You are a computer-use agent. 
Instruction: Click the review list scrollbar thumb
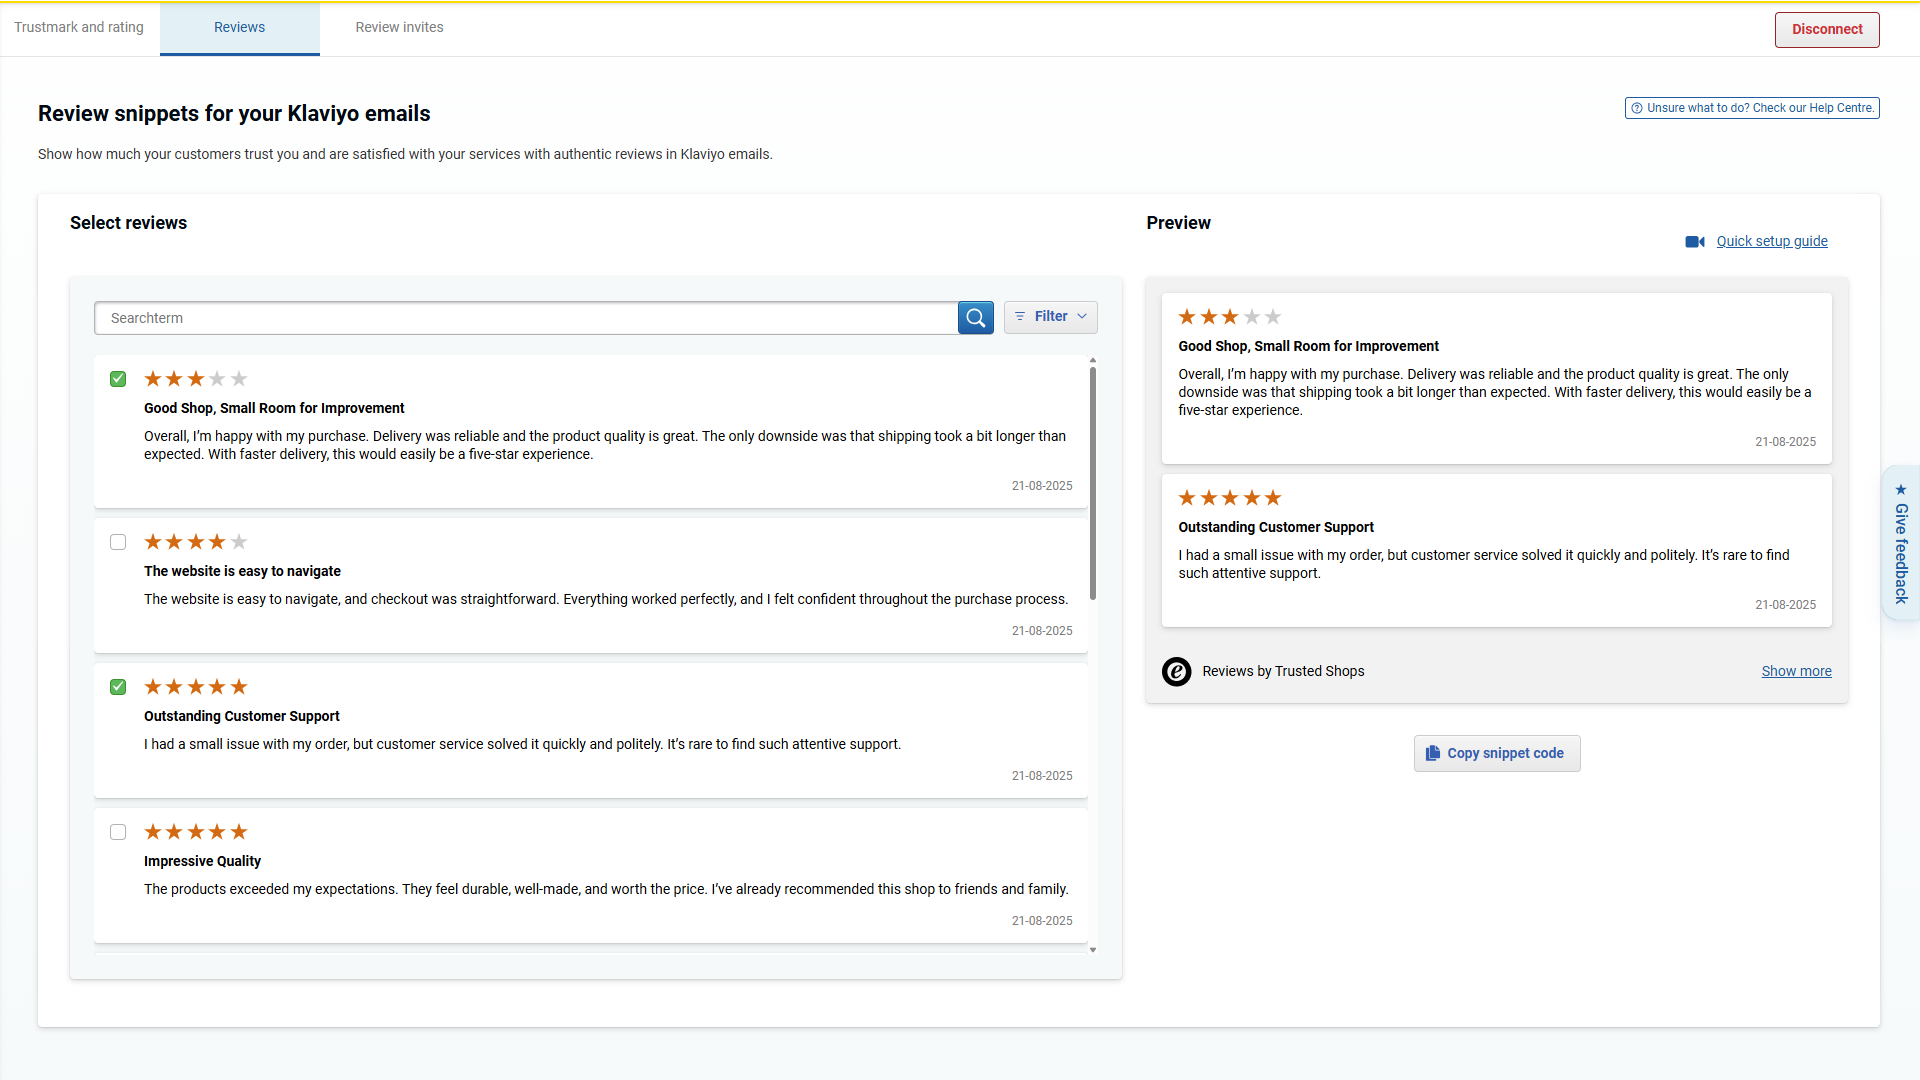pos(1093,484)
